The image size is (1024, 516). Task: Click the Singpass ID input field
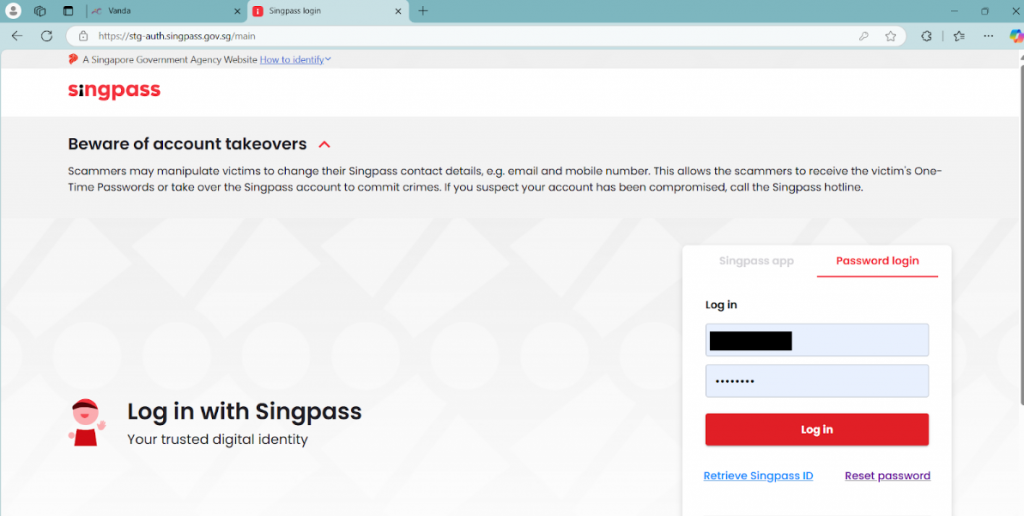[817, 340]
